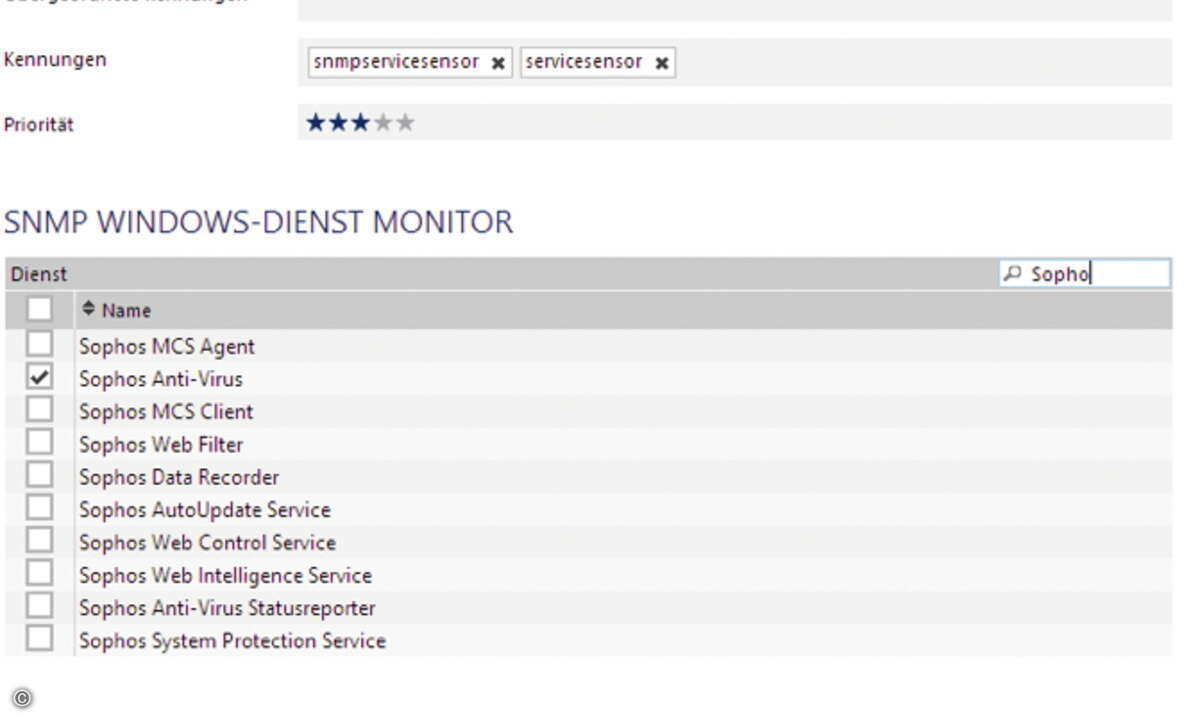1200x720 pixels.
Task: Select Sophos System Protection Service checkbox
Action: pos(39,639)
